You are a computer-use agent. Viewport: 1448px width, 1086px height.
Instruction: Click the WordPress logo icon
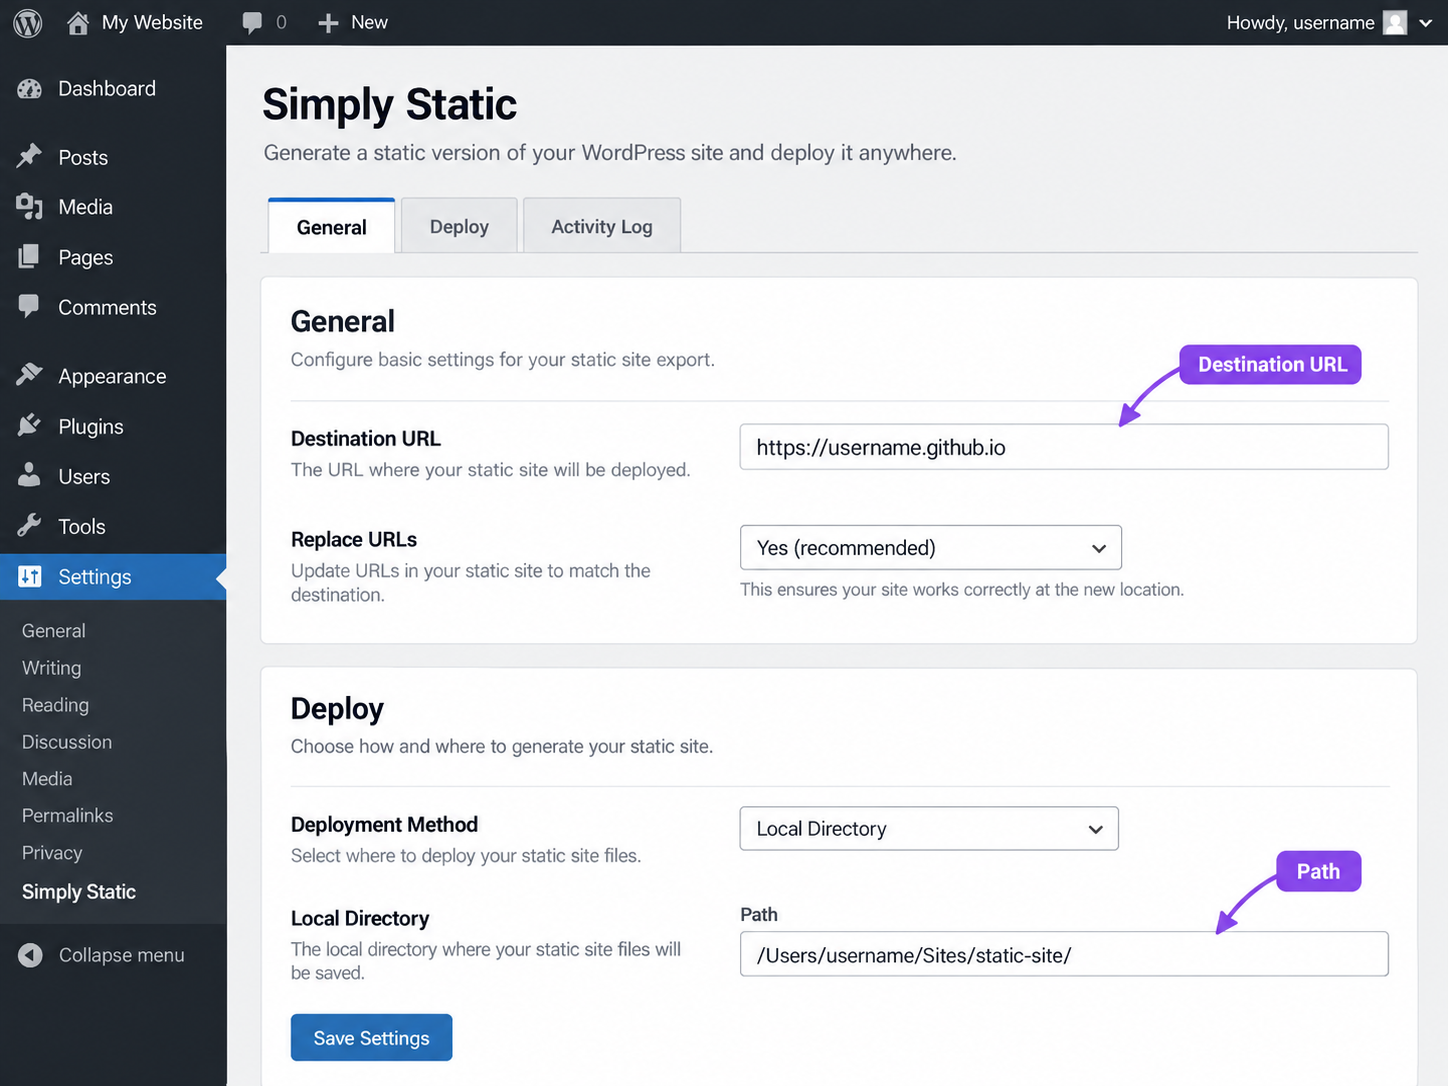click(x=28, y=22)
